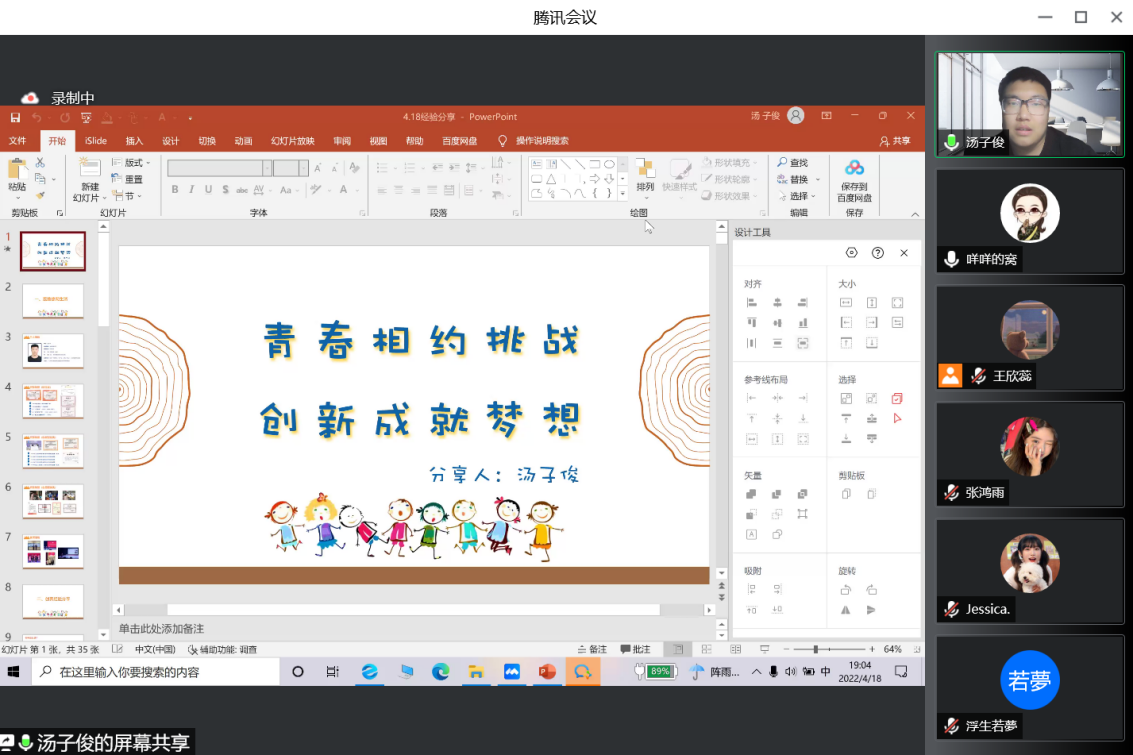This screenshot has height=755, width=1133.
Task: Click the Find (查找) magnifier button
Action: click(792, 163)
